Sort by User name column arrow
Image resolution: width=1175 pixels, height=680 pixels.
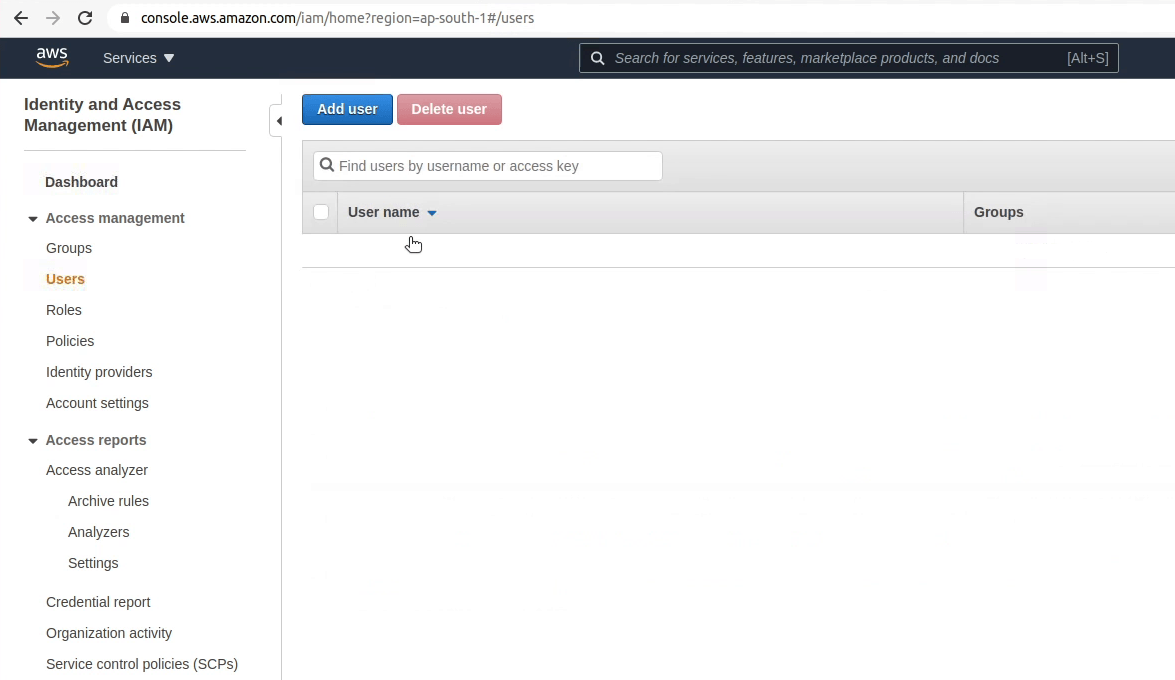(x=432, y=213)
